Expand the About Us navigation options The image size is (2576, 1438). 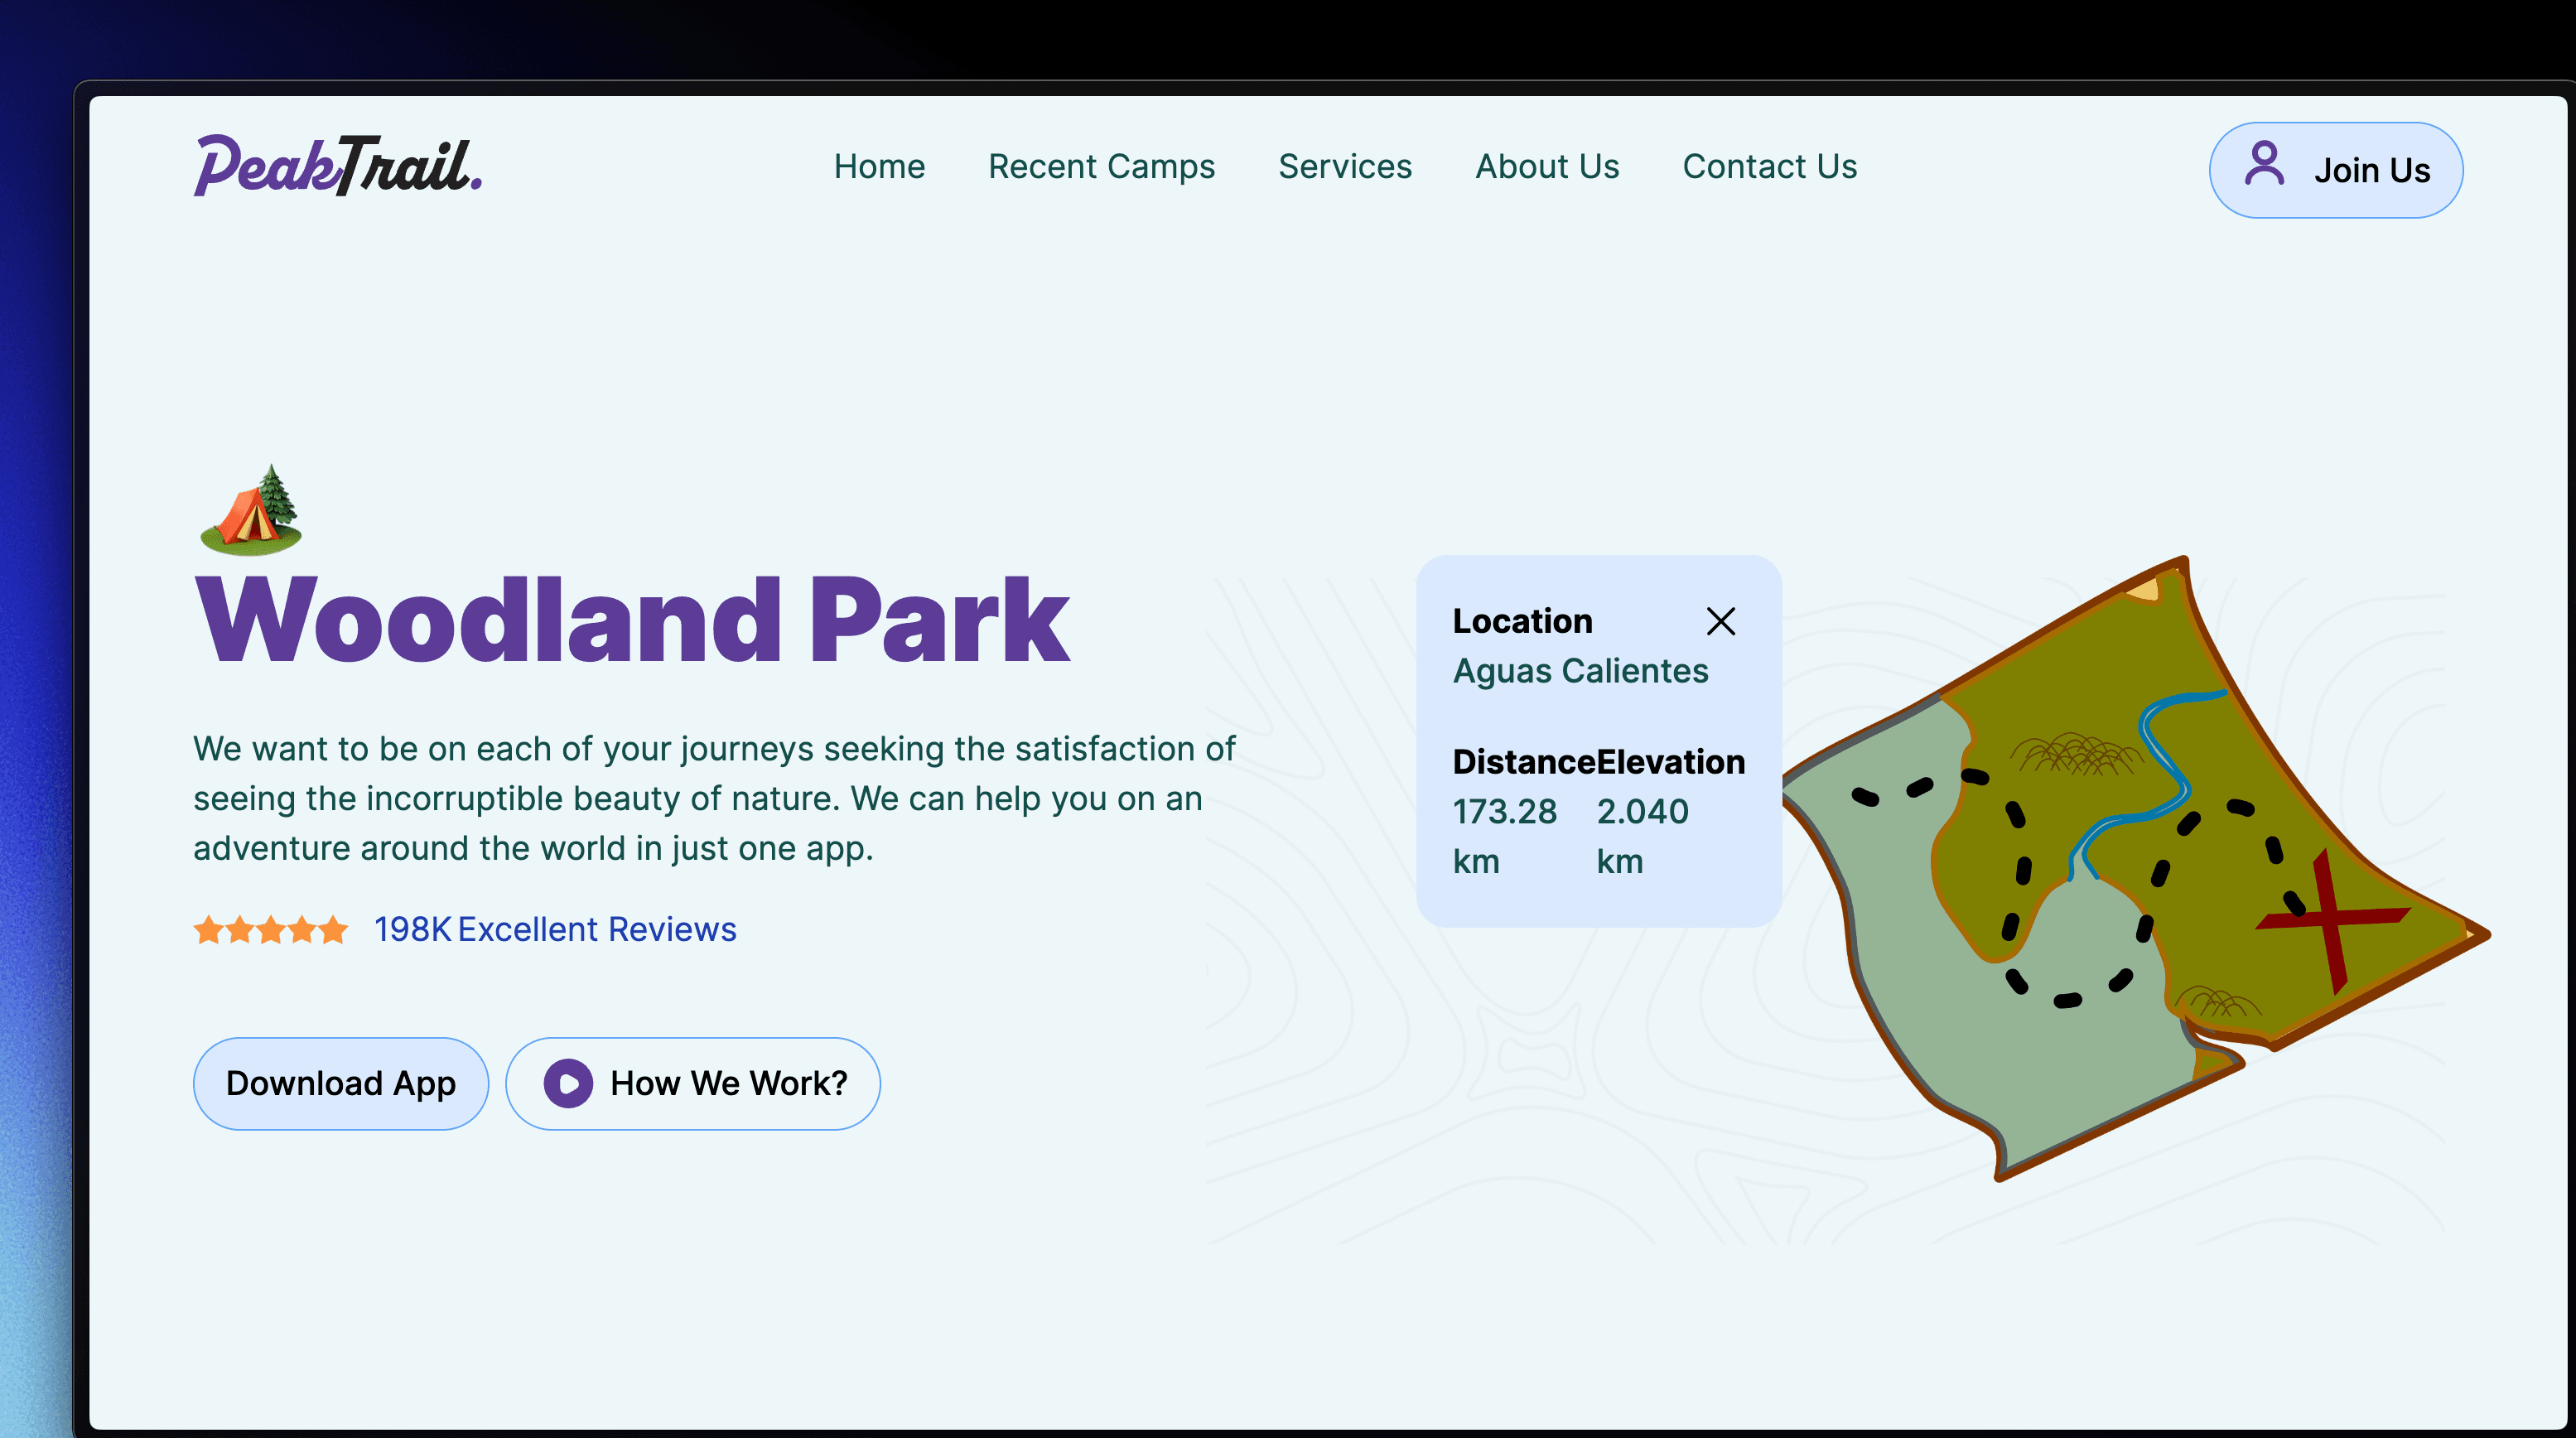point(1546,166)
